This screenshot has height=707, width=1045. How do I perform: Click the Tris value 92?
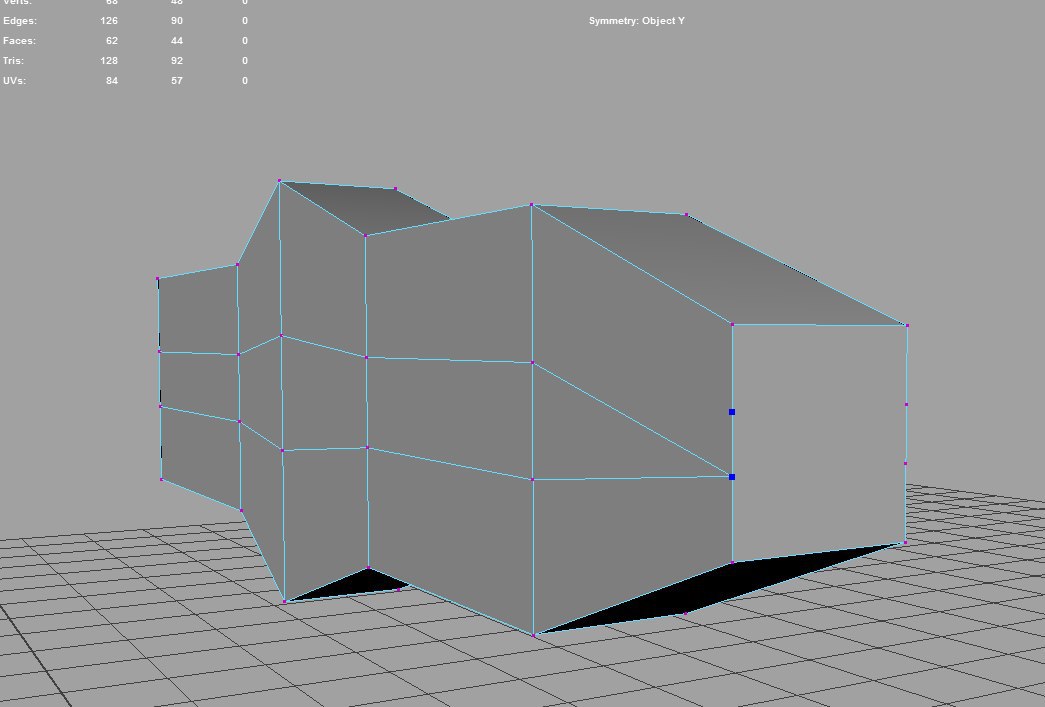pyautogui.click(x=177, y=61)
